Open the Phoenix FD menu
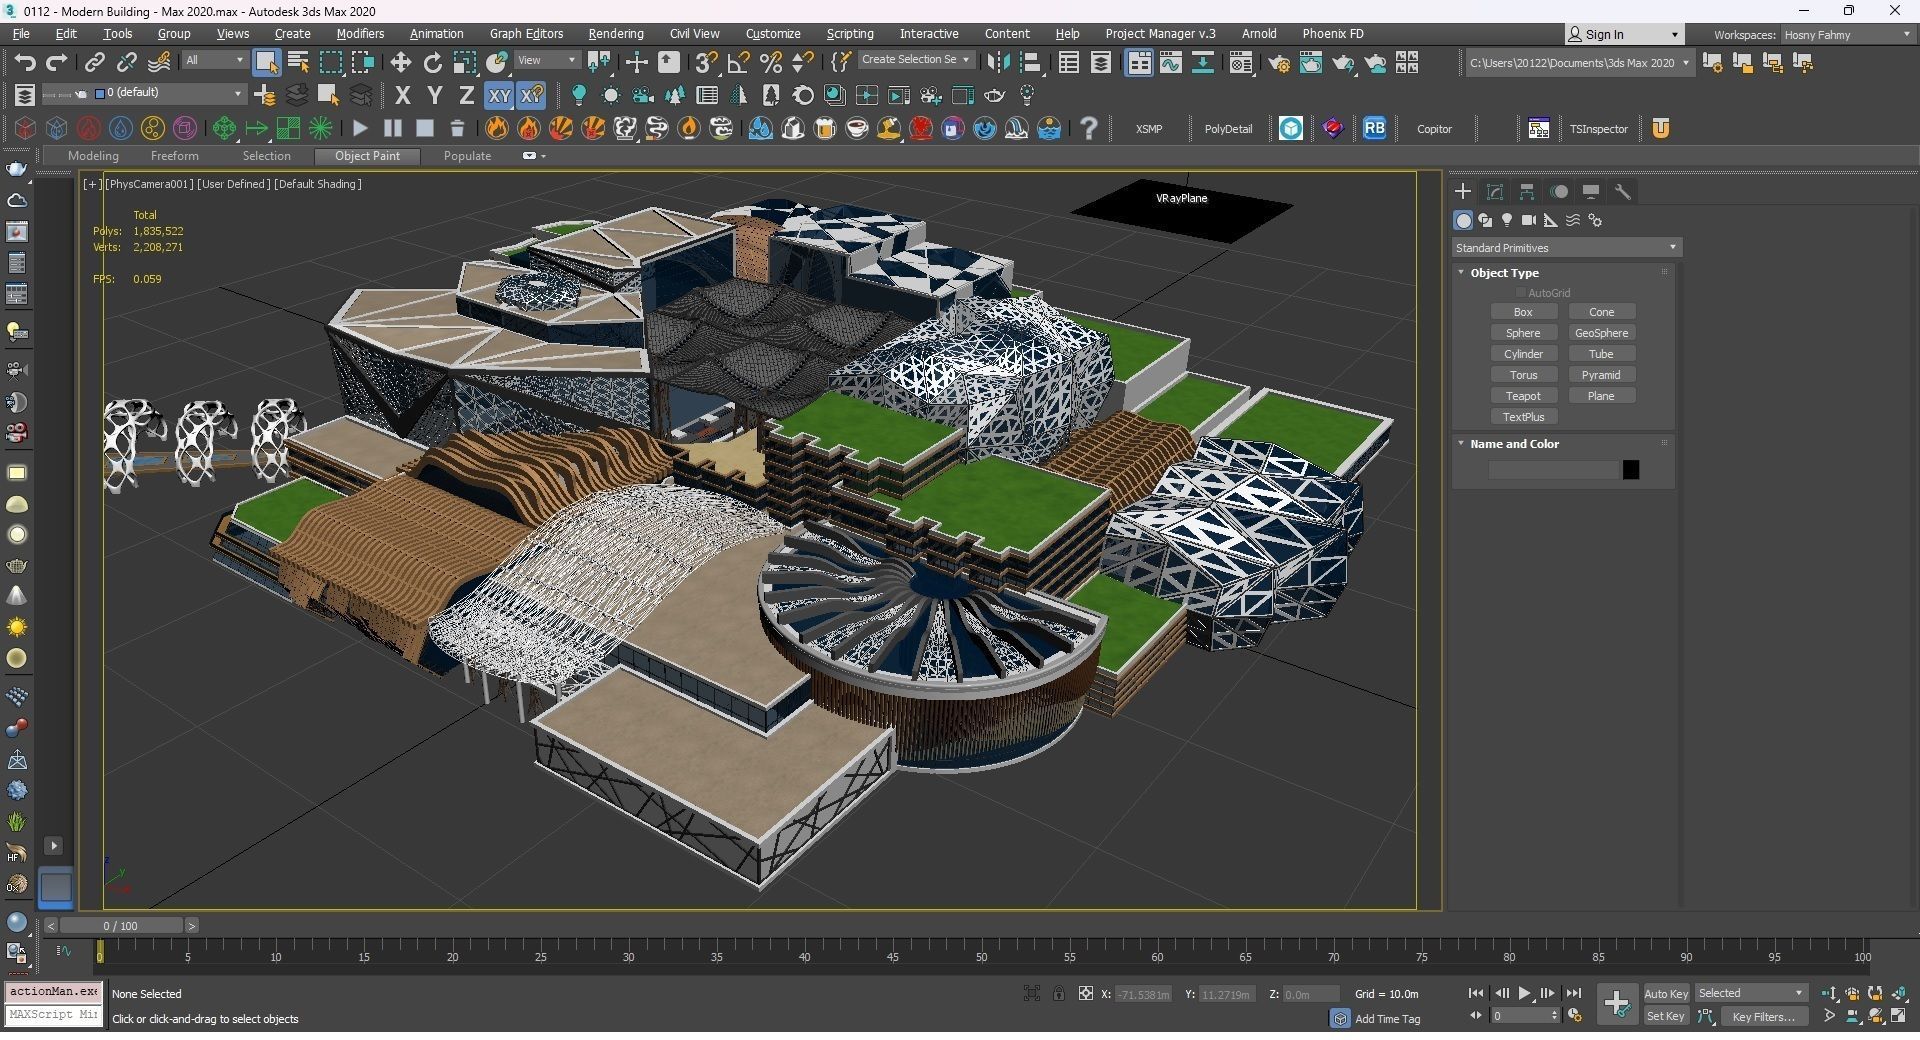1920x1040 pixels. pos(1332,34)
